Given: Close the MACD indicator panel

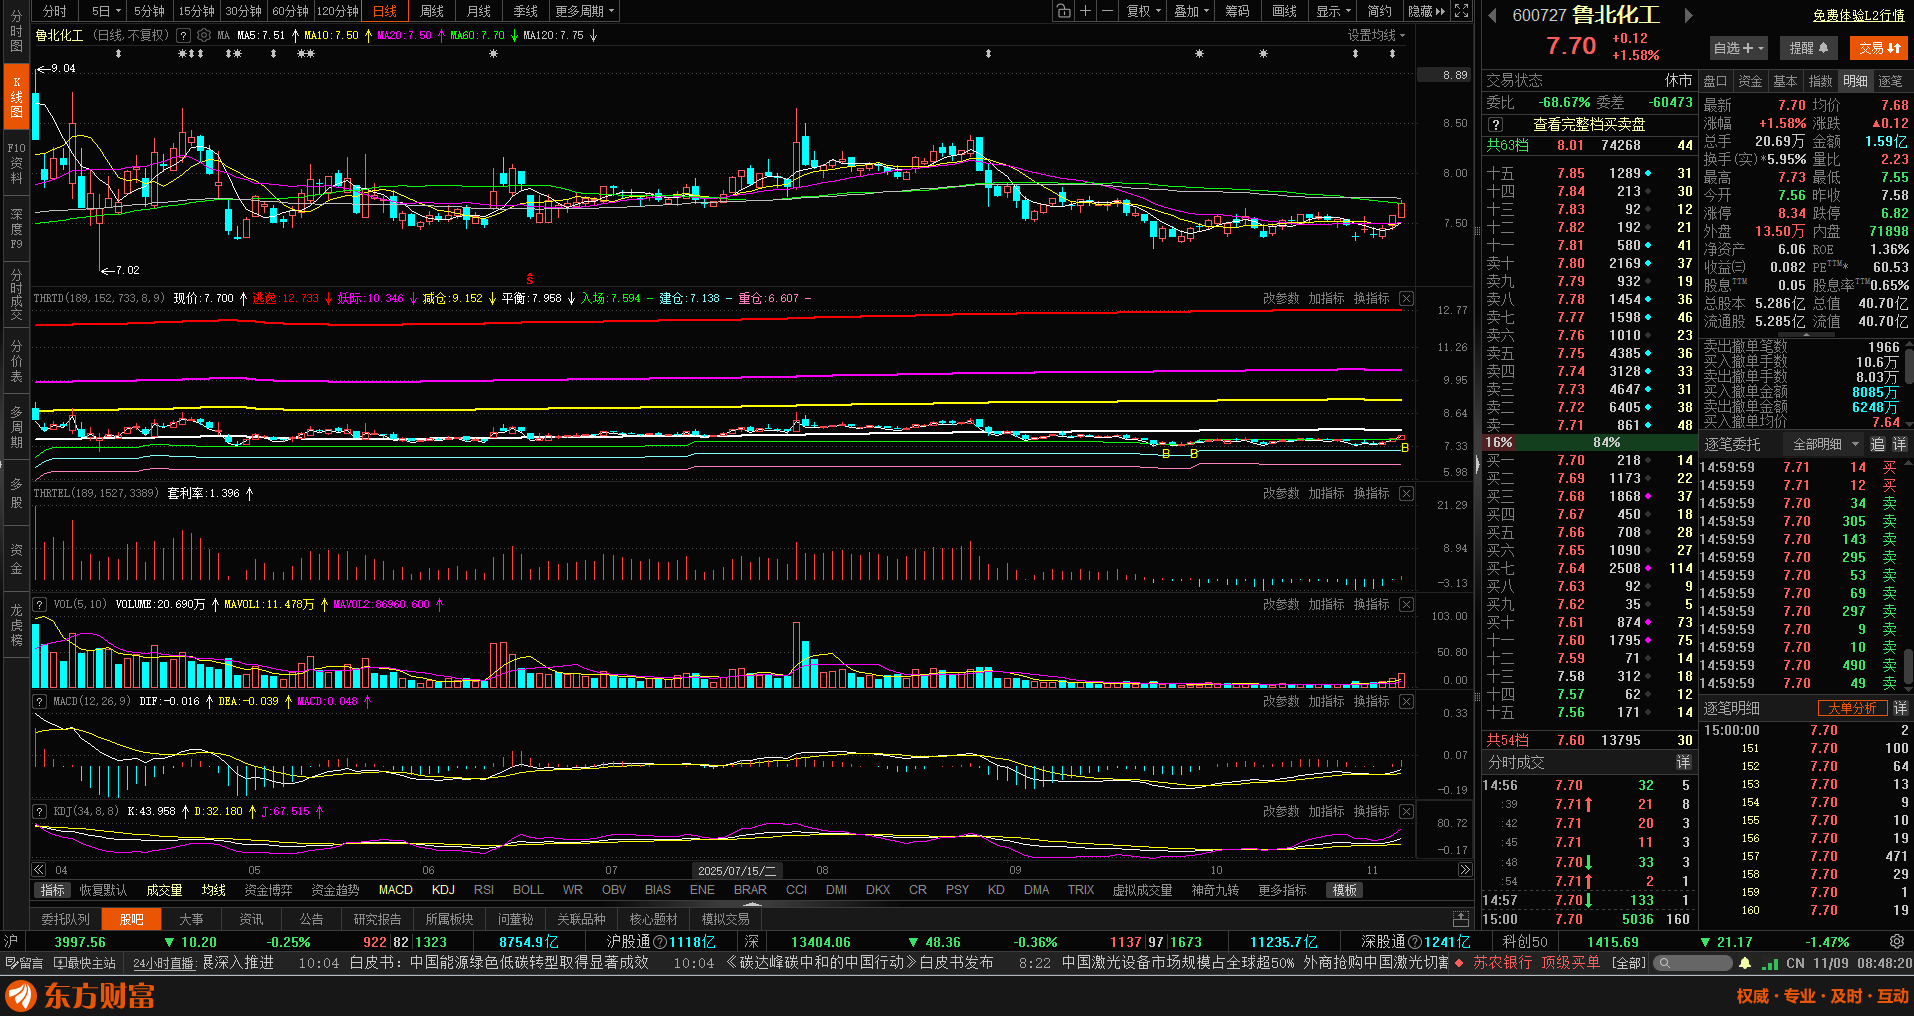Looking at the screenshot, I should 1406,701.
